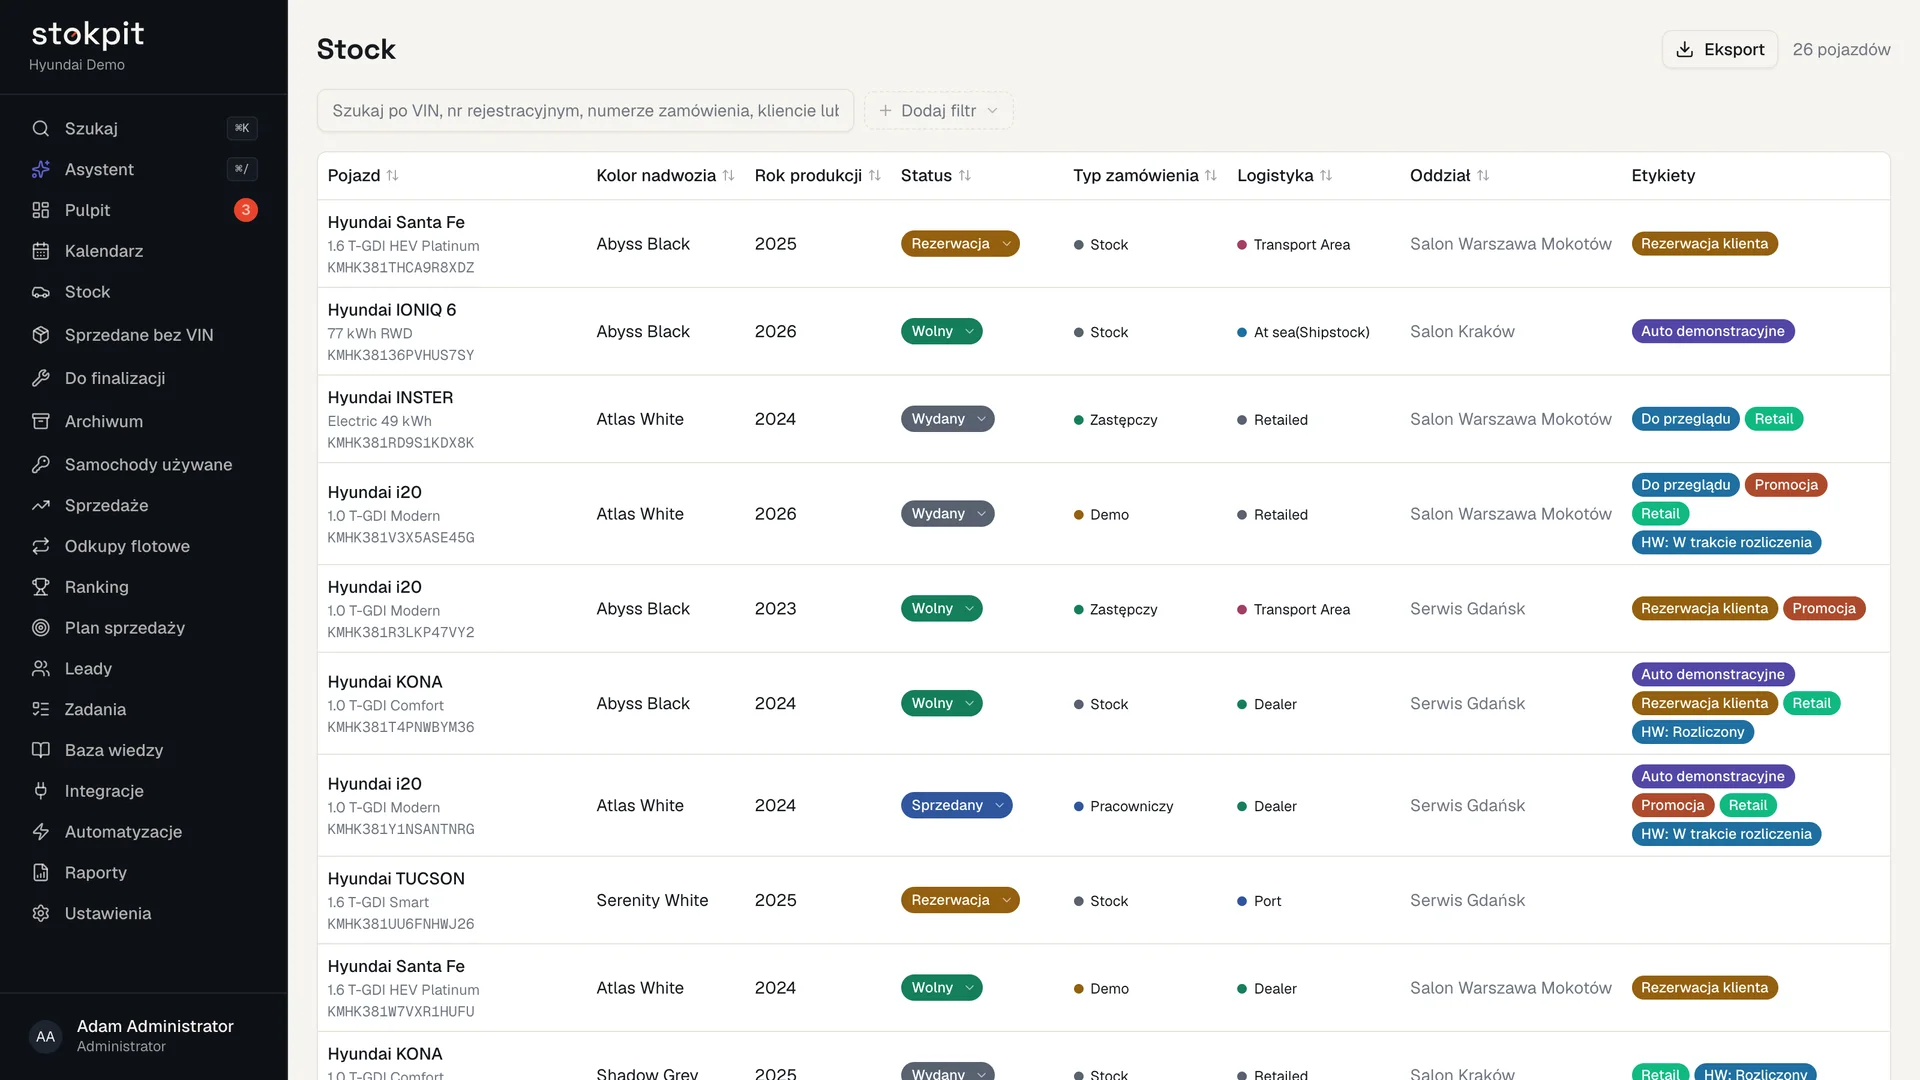The height and width of the screenshot is (1080, 1920).
Task: Open Kalendarz calendar icon
Action: (41, 251)
